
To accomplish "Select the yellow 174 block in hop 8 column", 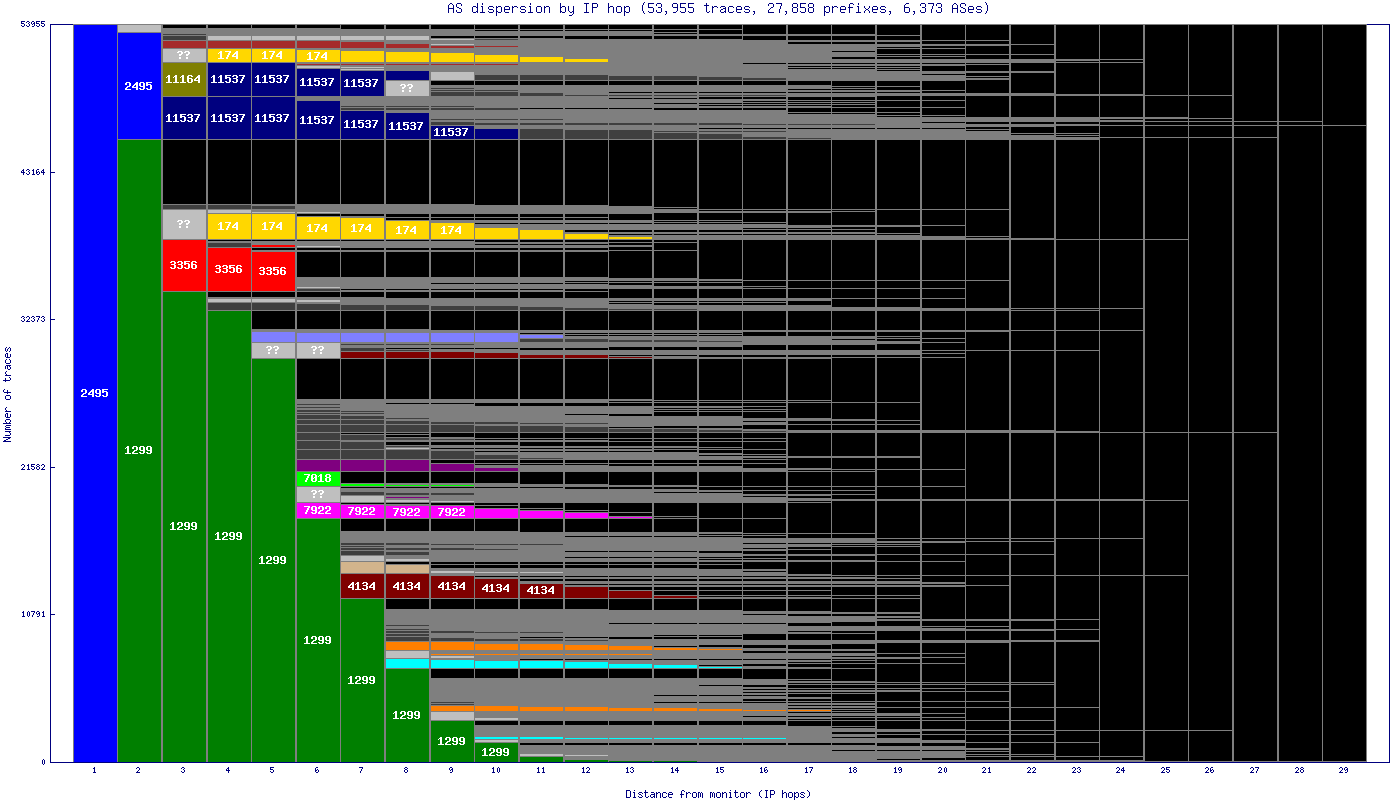I will coord(407,230).
